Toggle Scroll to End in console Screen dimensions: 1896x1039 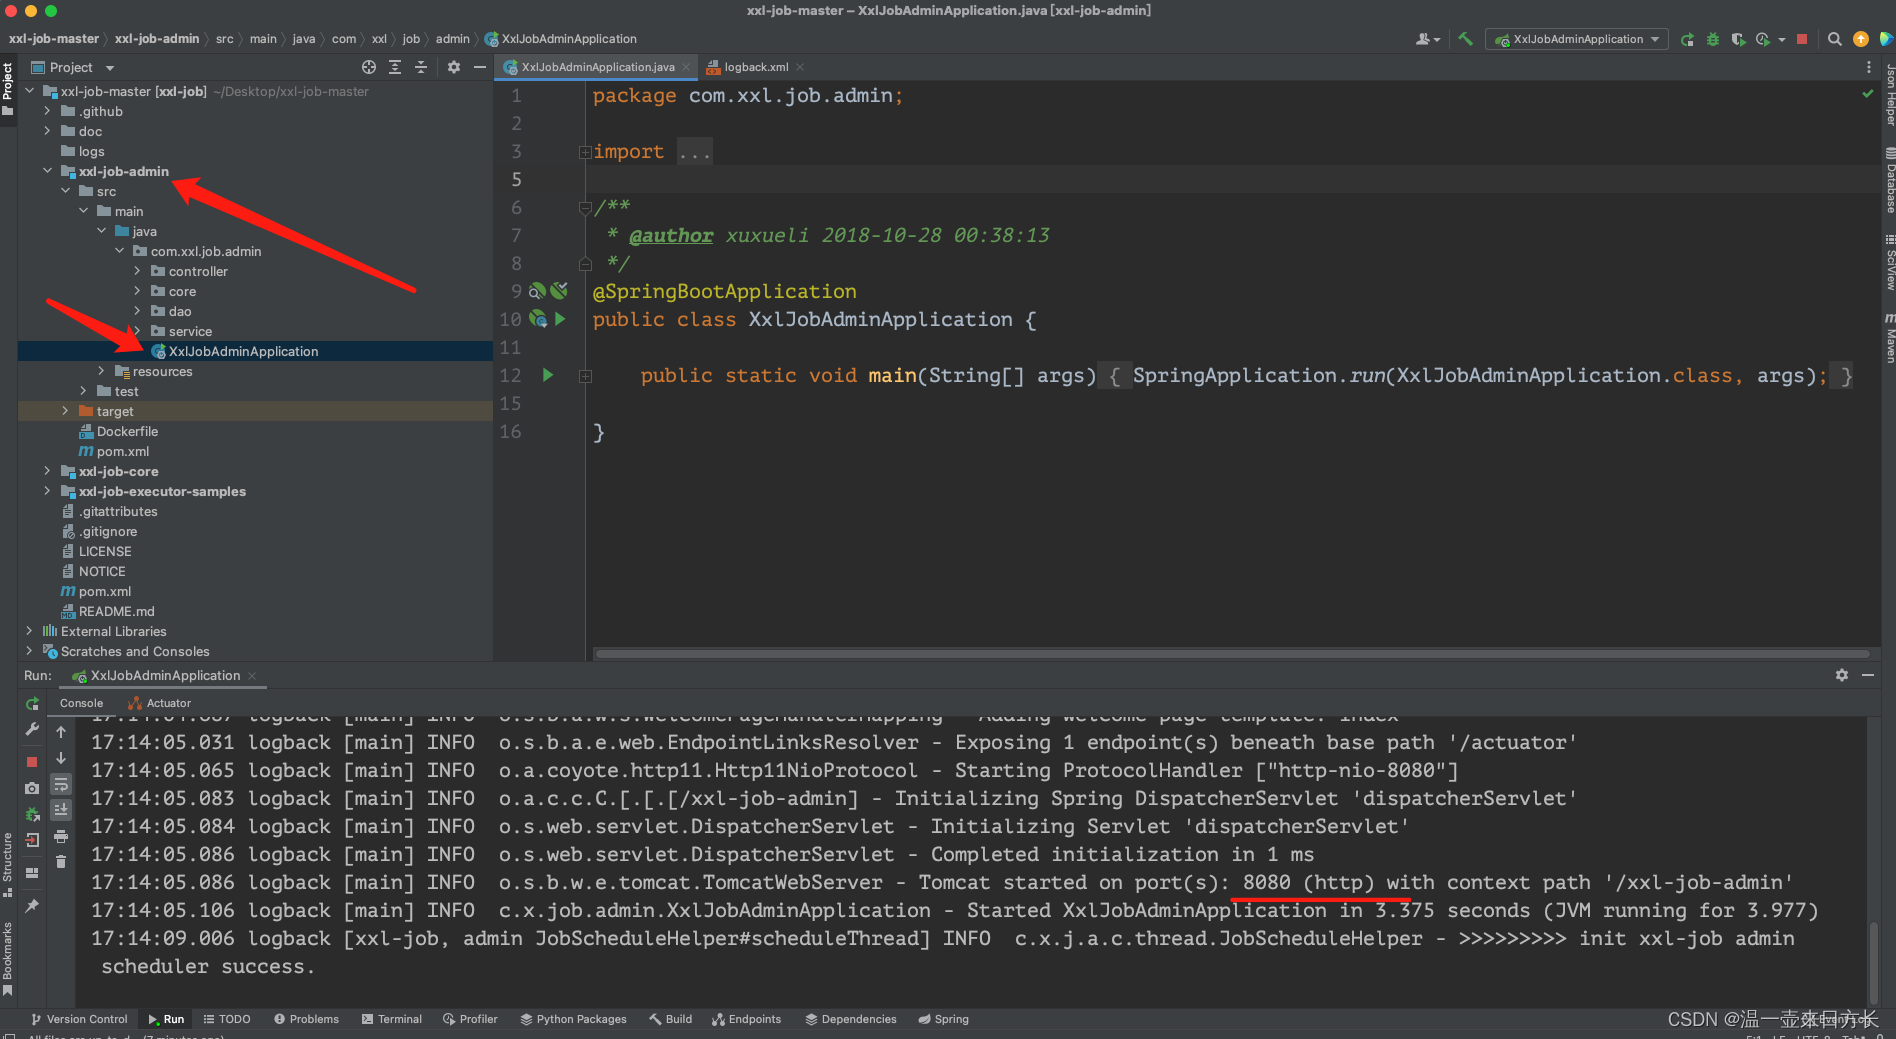click(x=61, y=810)
